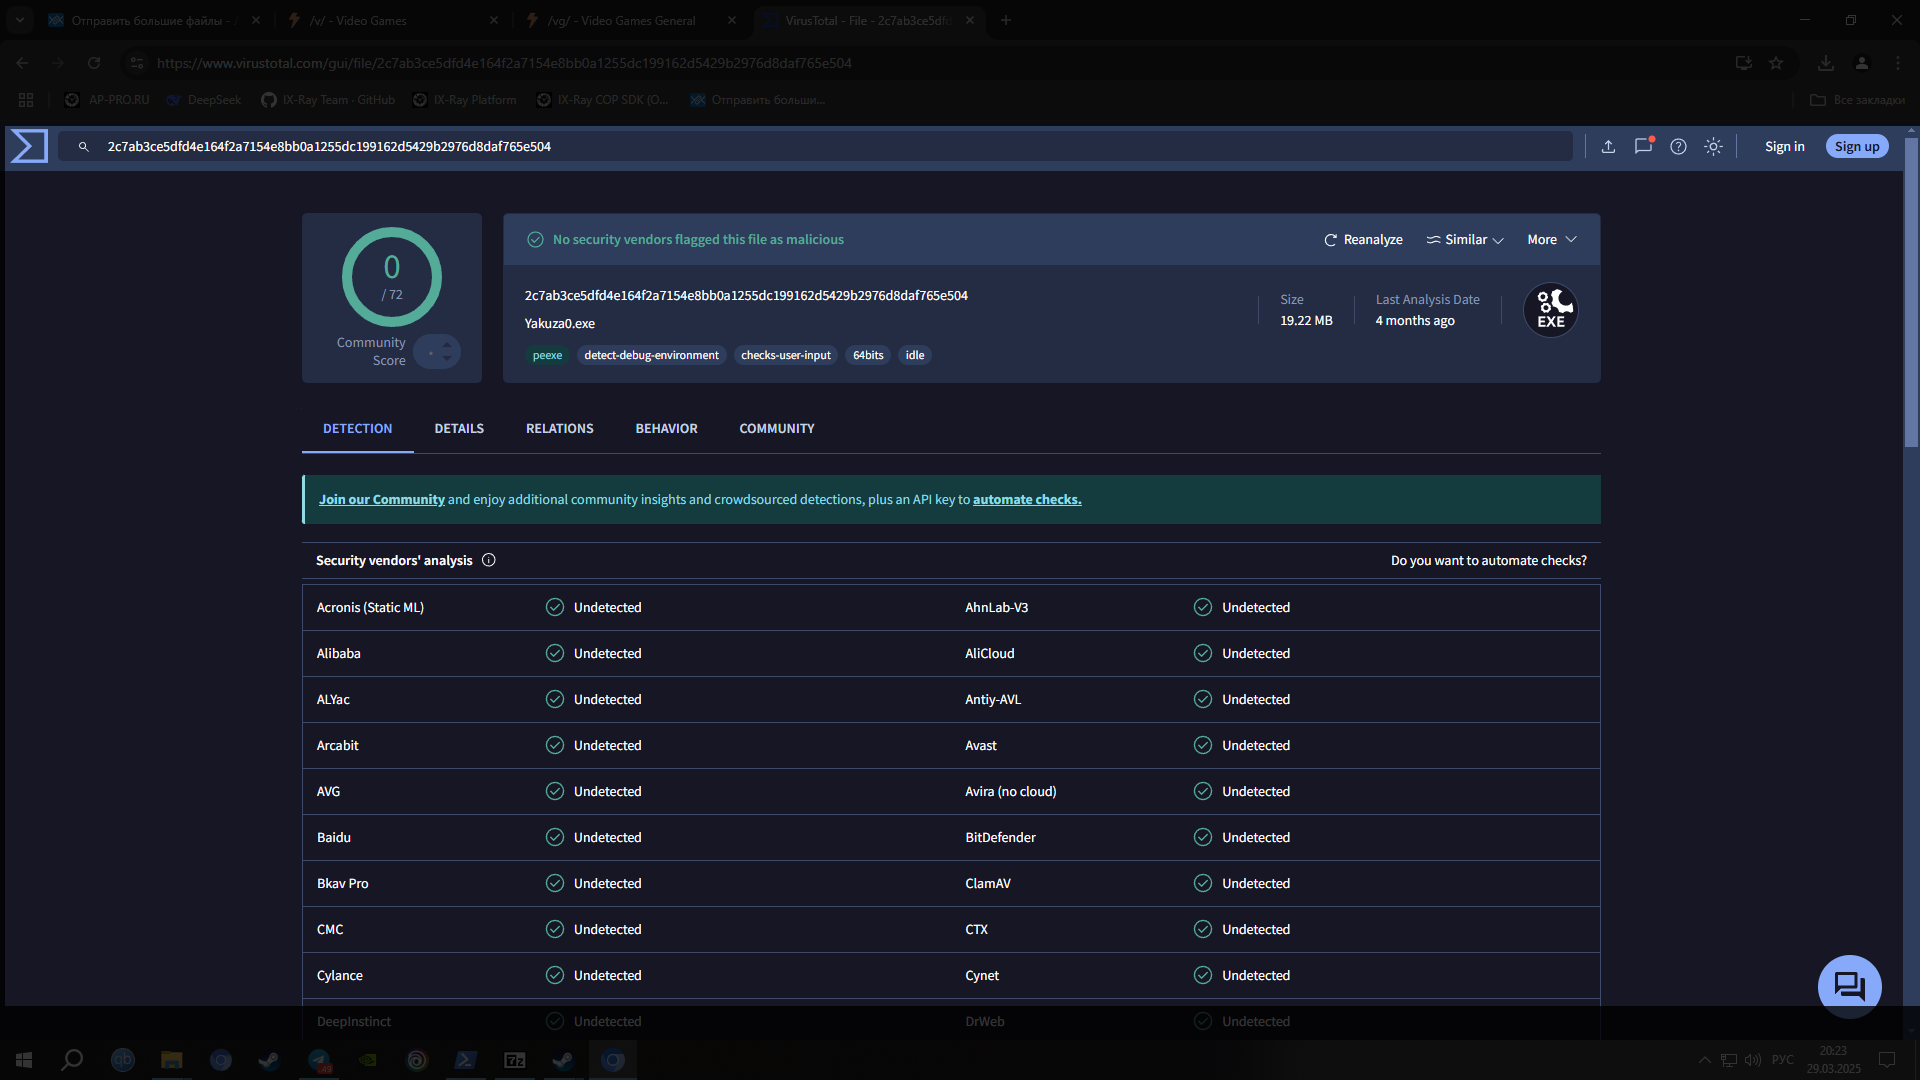Open a new browser tab with plus icon
The image size is (1920, 1080).
click(x=1006, y=20)
